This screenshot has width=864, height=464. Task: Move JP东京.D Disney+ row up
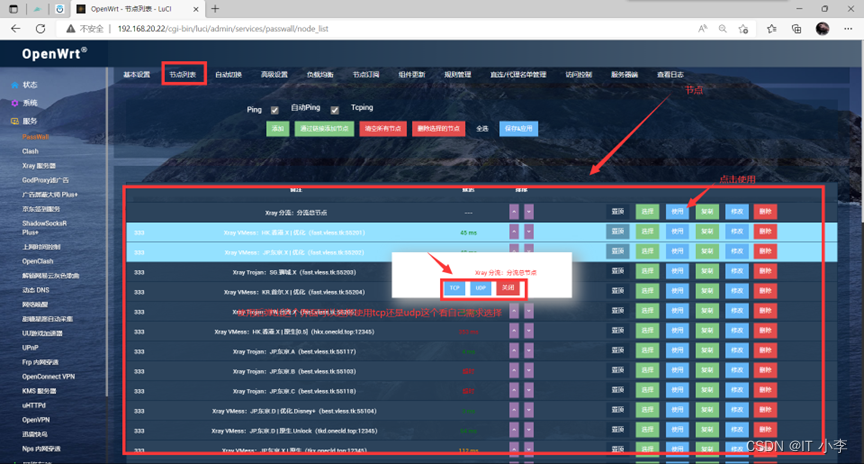(x=514, y=410)
